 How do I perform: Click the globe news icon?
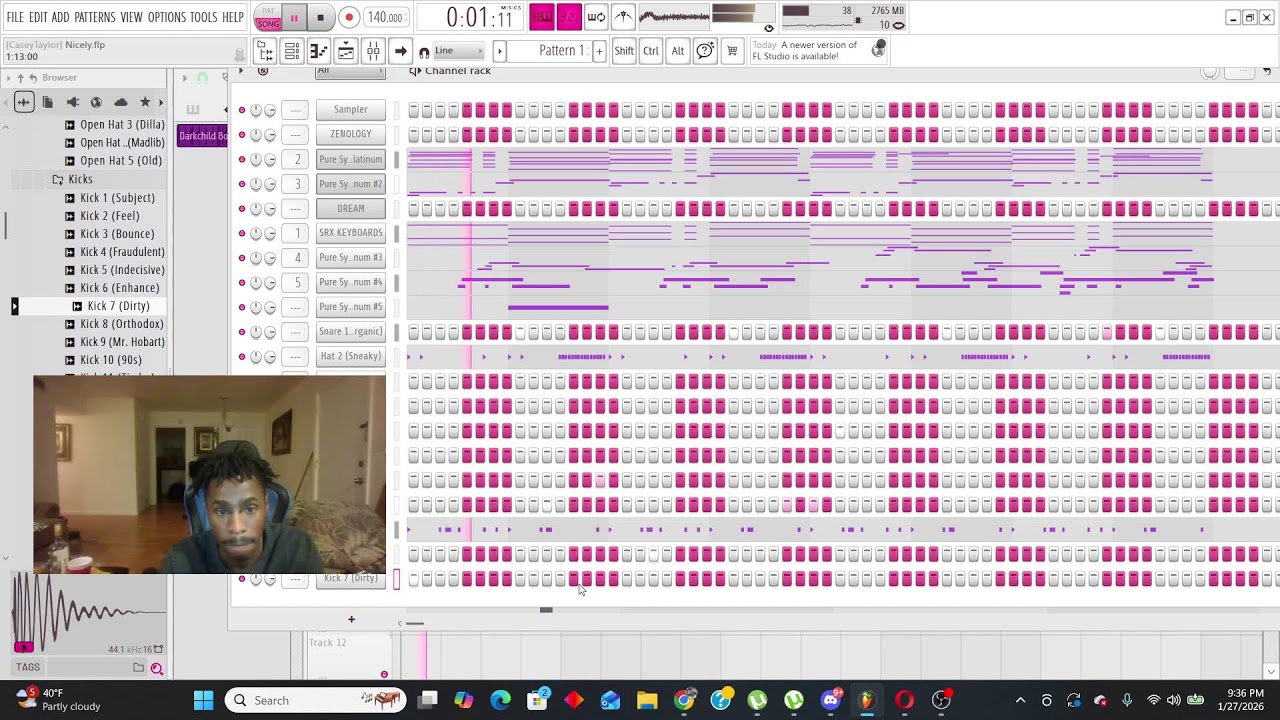(x=878, y=49)
